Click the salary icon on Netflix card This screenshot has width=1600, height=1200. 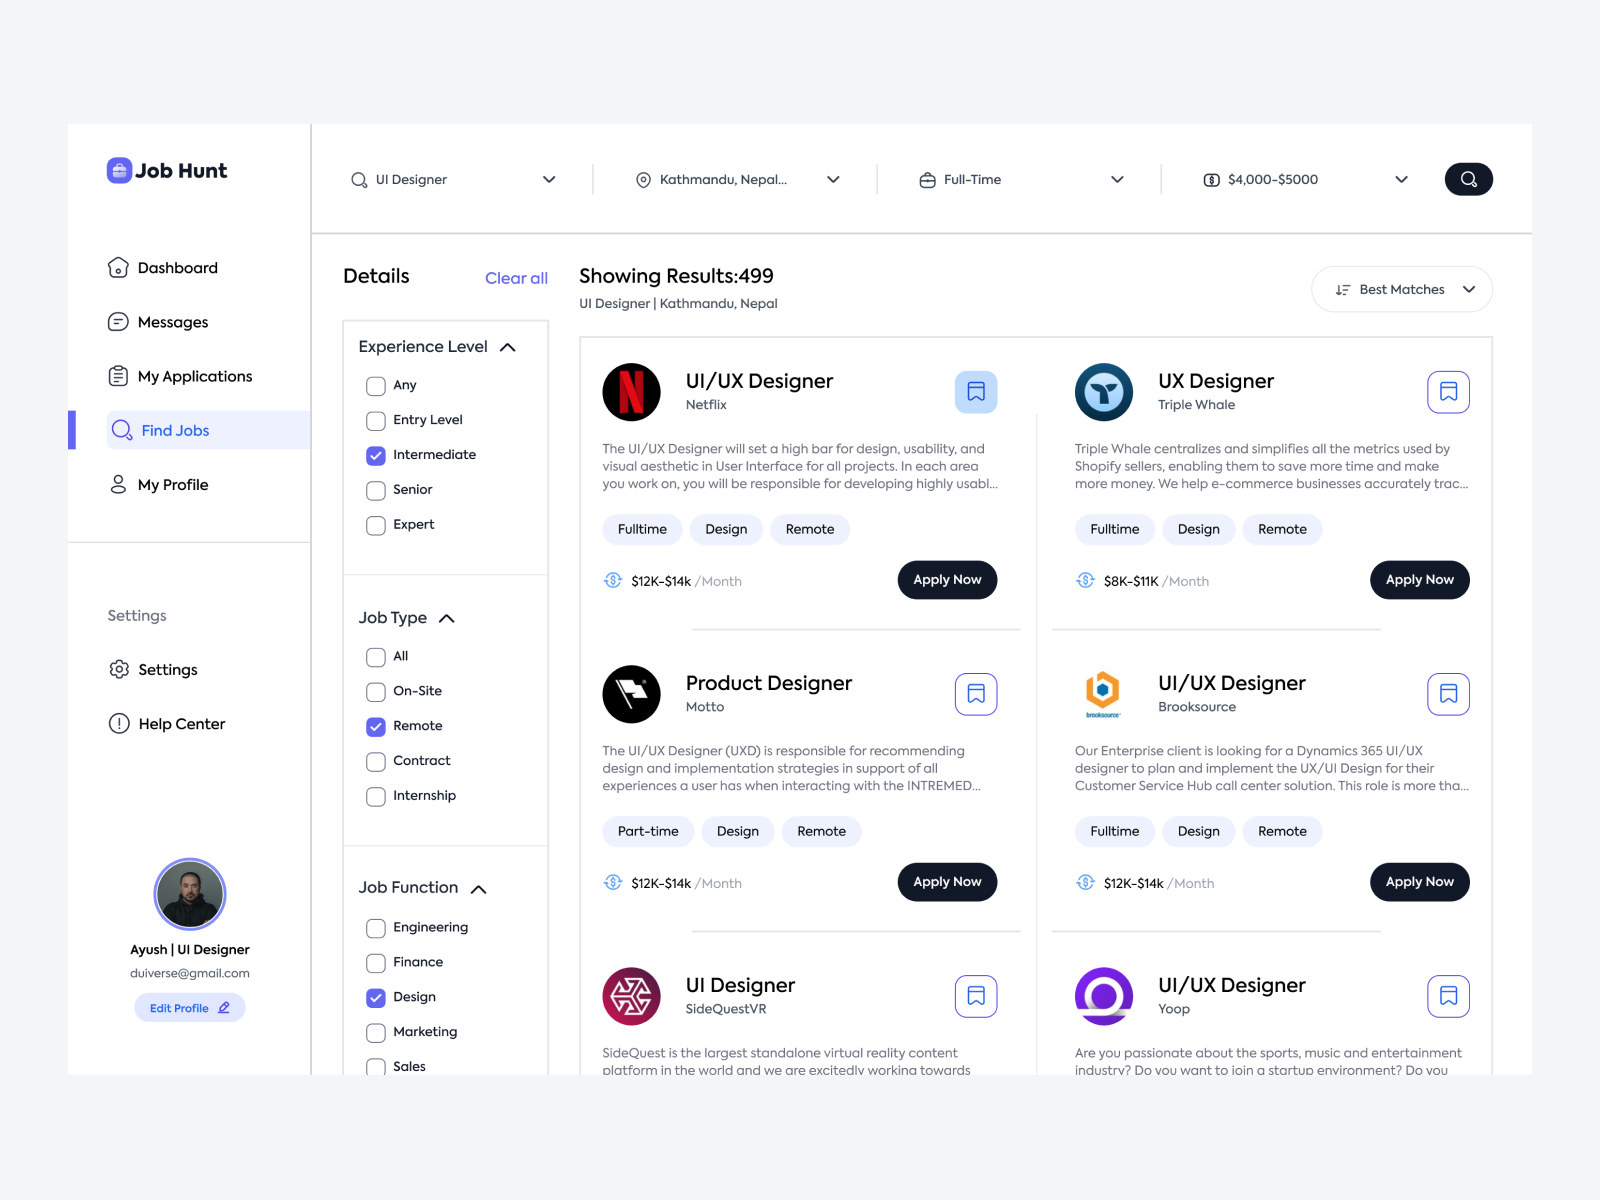pos(613,580)
